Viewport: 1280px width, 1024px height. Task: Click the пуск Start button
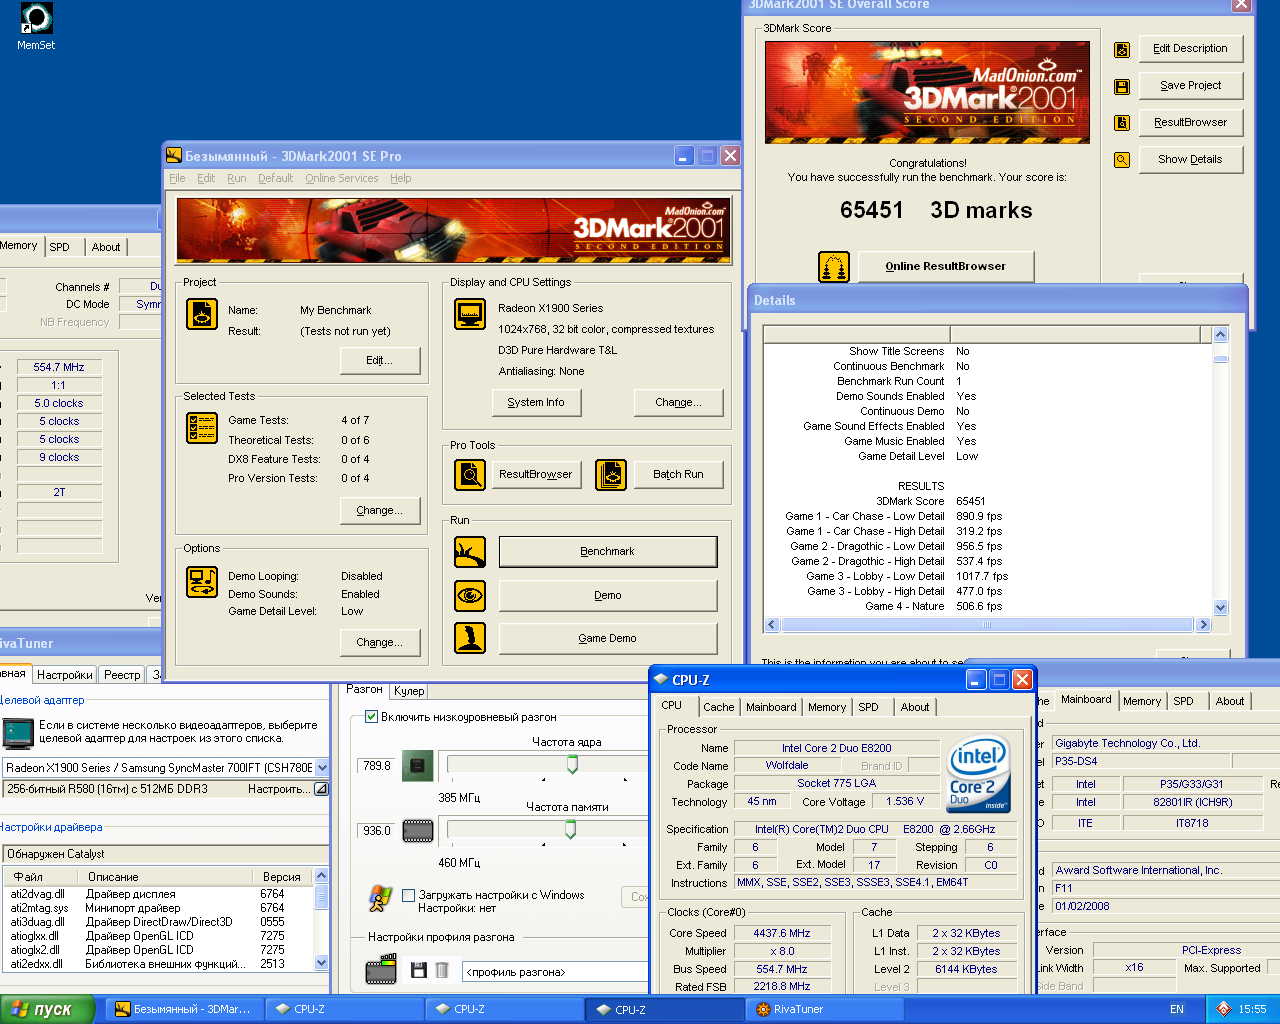[47, 1009]
